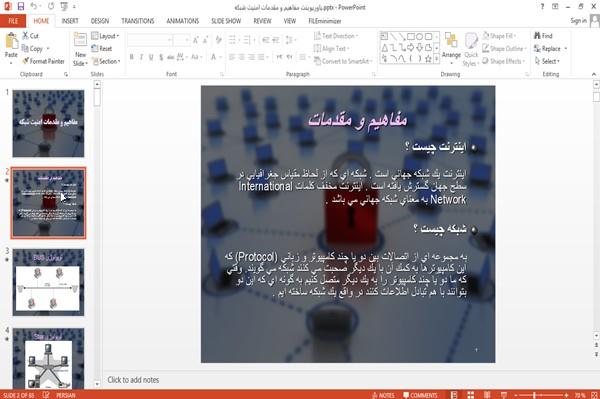
Task: Toggle Comments pane in status bar
Action: pyautogui.click(x=420, y=395)
